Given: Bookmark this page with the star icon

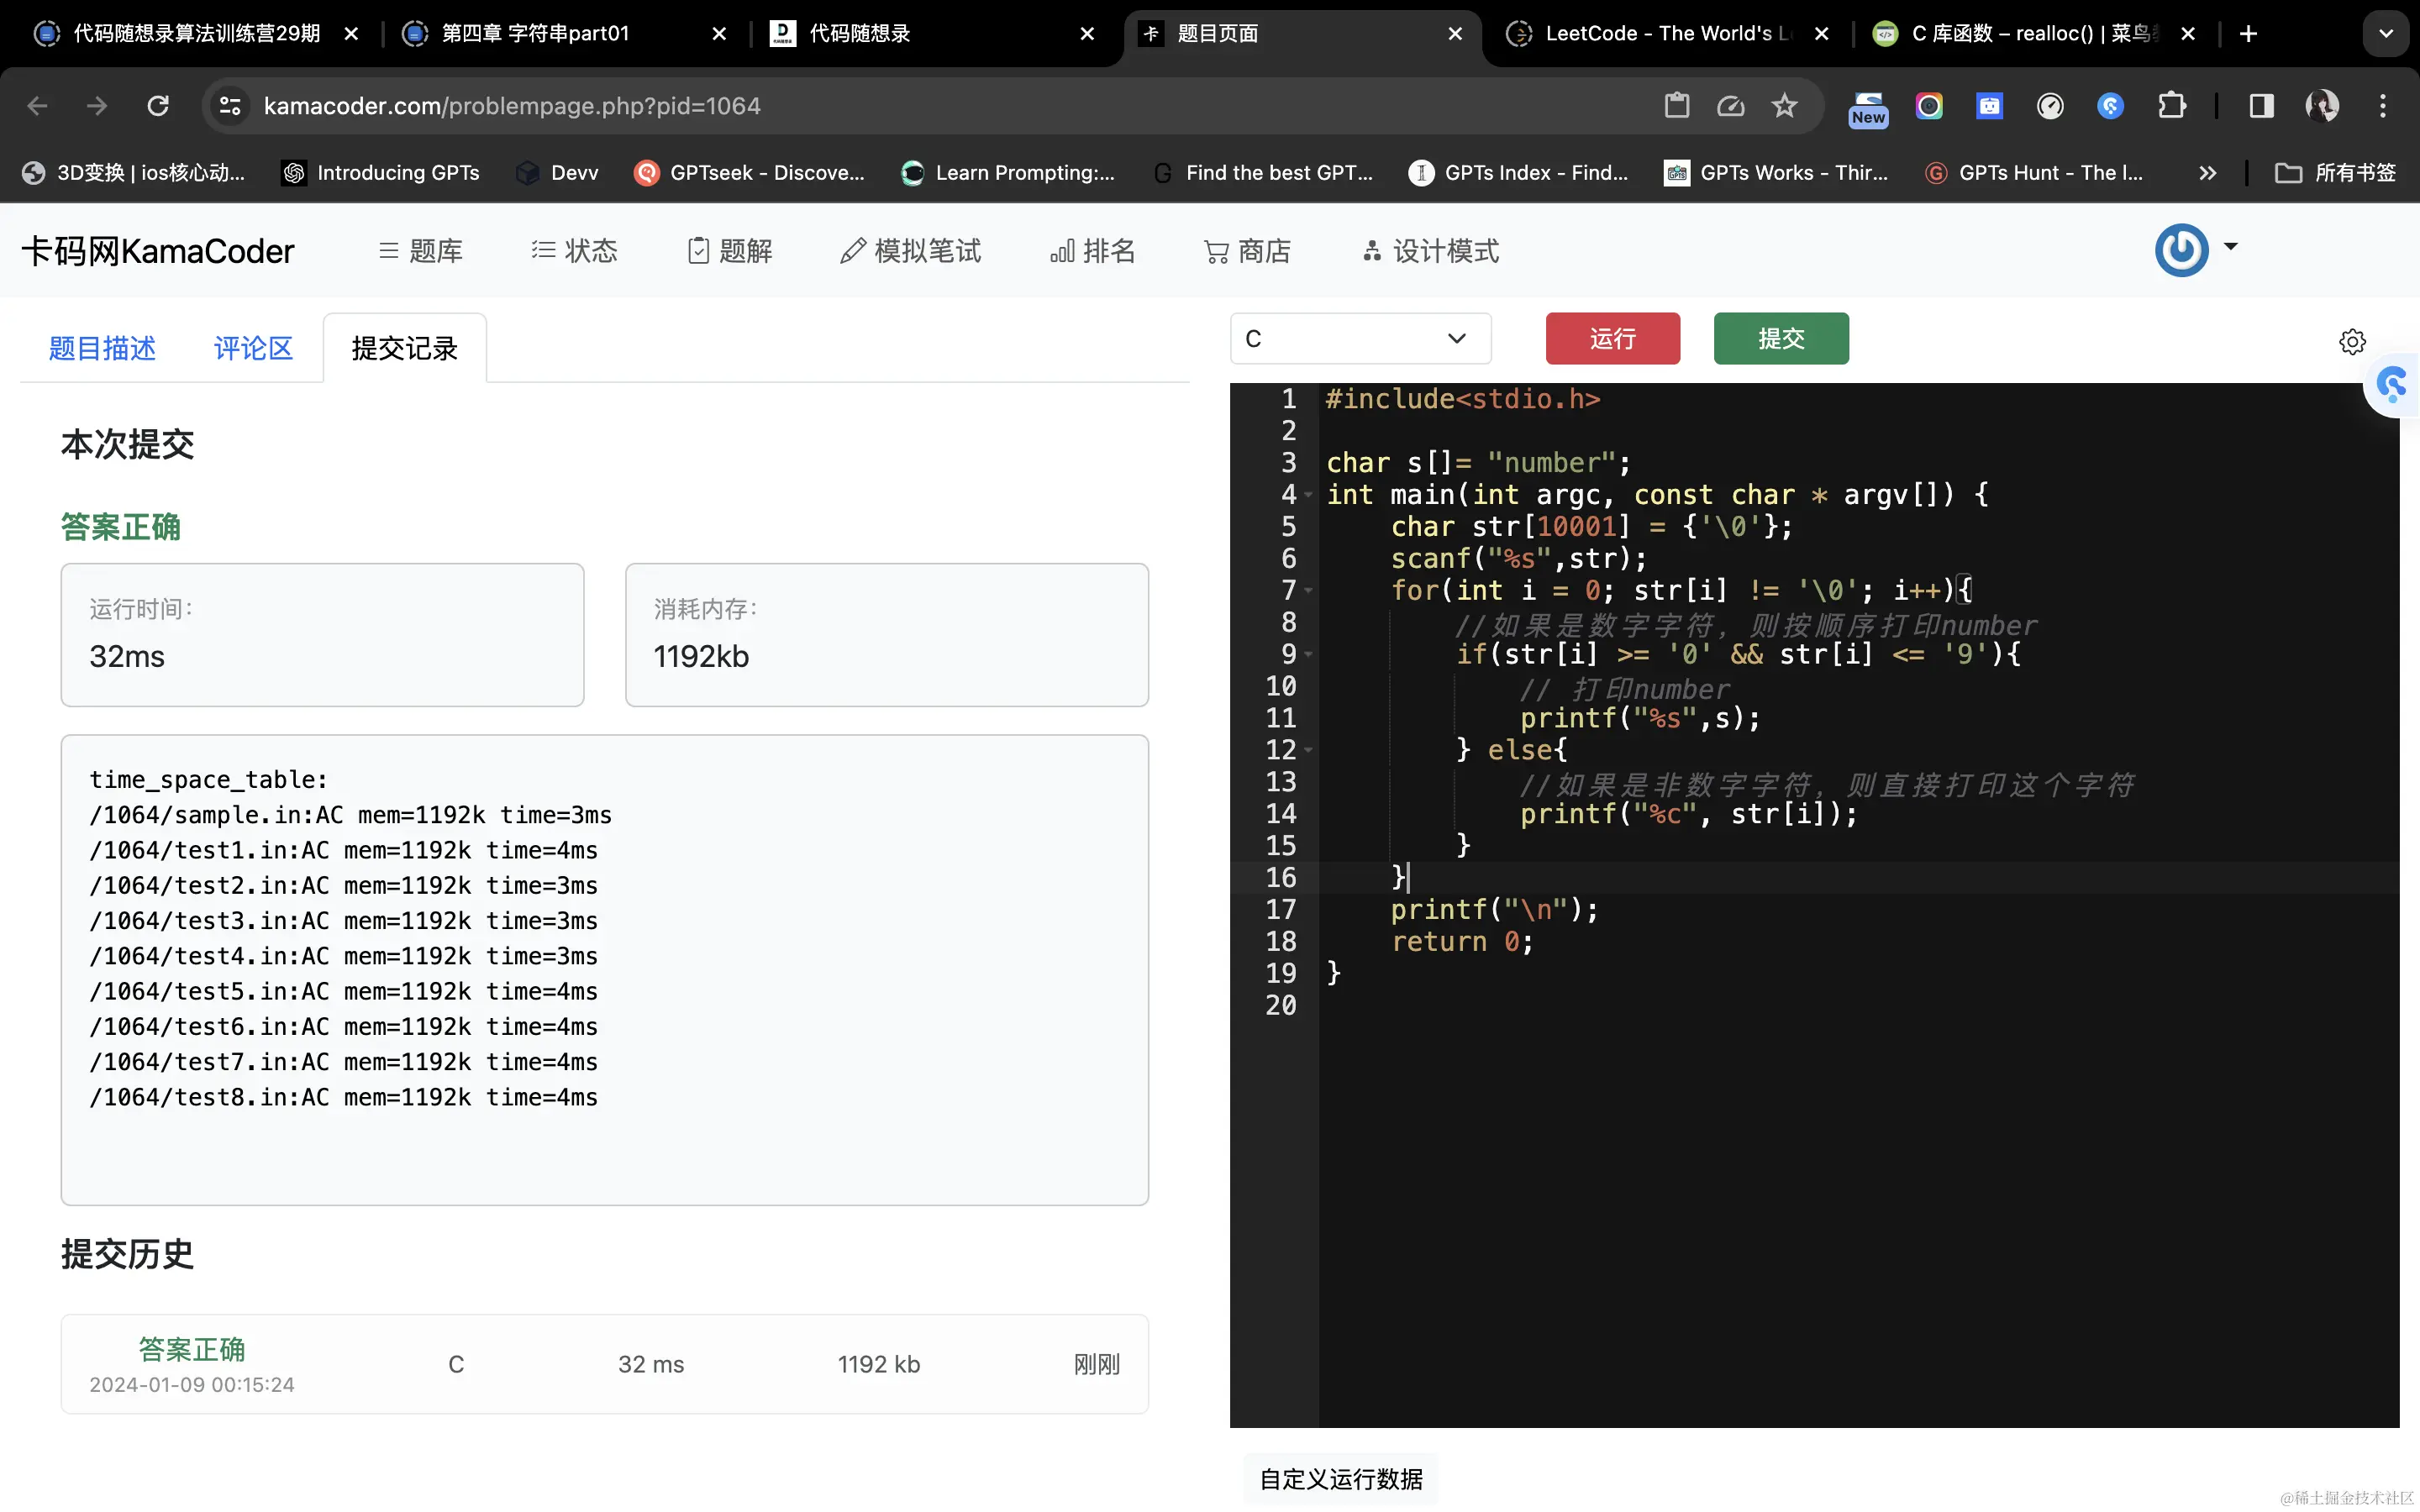Looking at the screenshot, I should (1784, 106).
